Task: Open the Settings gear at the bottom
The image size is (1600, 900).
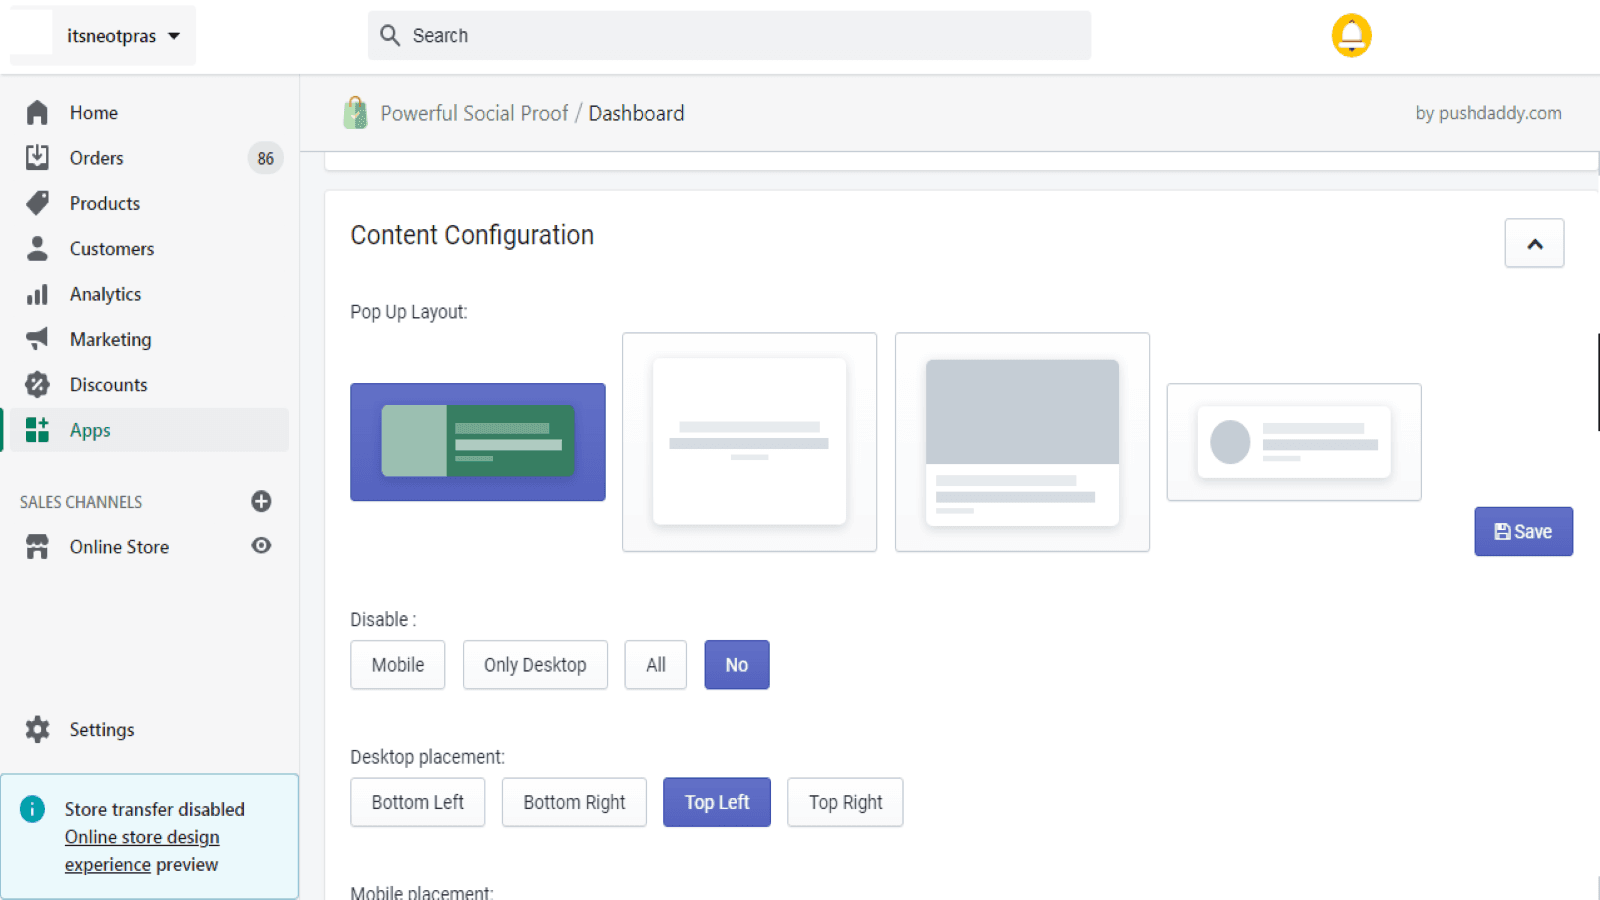Action: point(37,729)
